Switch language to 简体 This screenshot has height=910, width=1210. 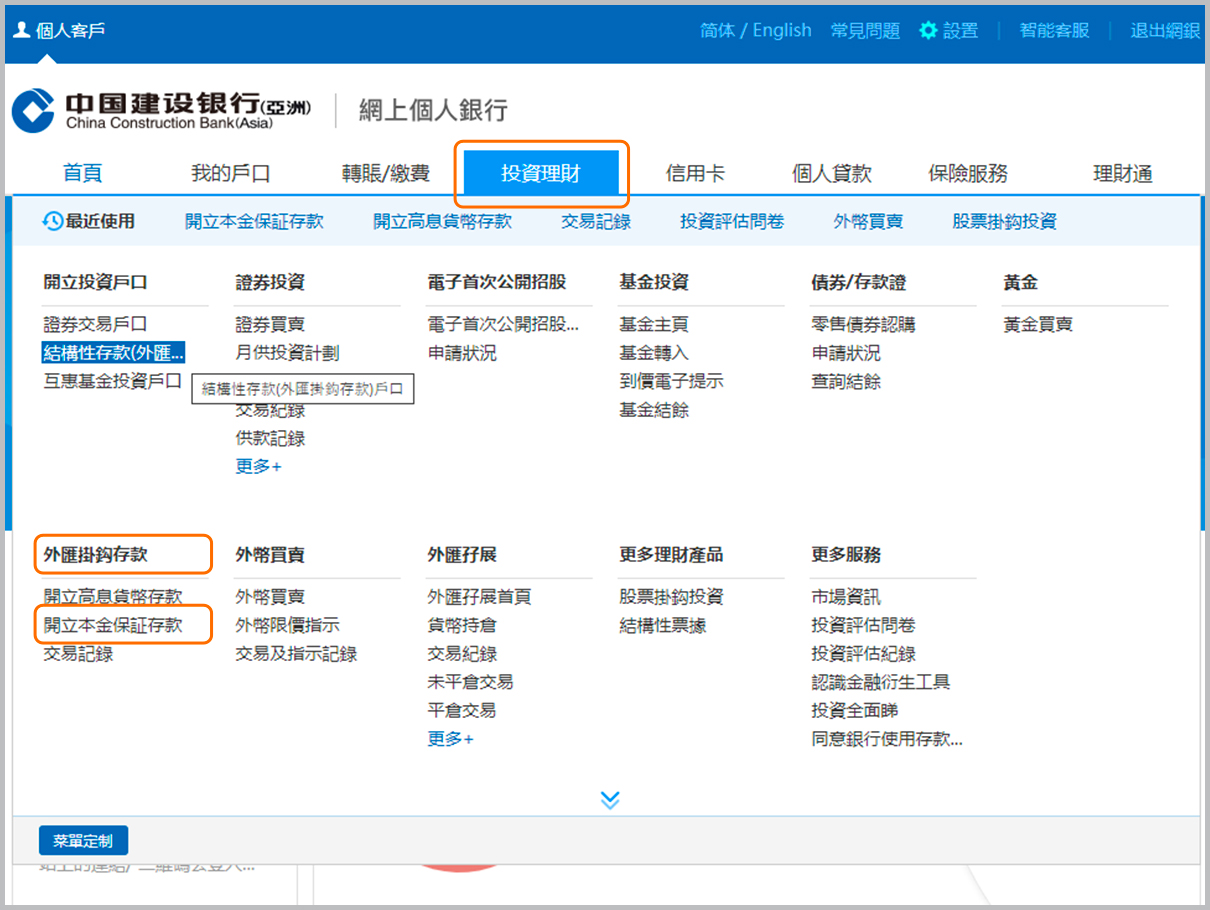(x=717, y=31)
